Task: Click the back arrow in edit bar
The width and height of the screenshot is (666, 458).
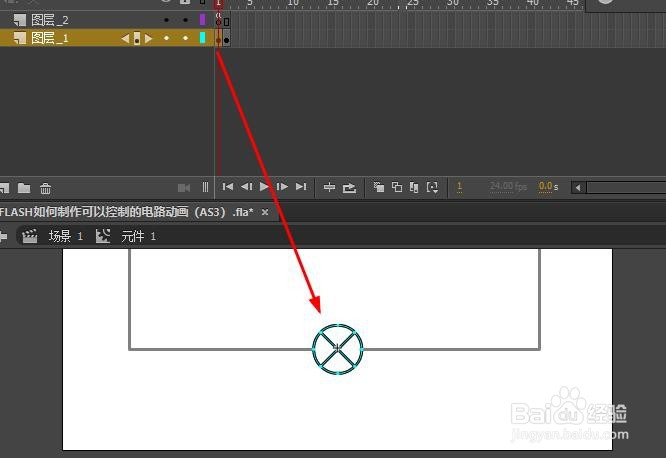Action: point(3,236)
